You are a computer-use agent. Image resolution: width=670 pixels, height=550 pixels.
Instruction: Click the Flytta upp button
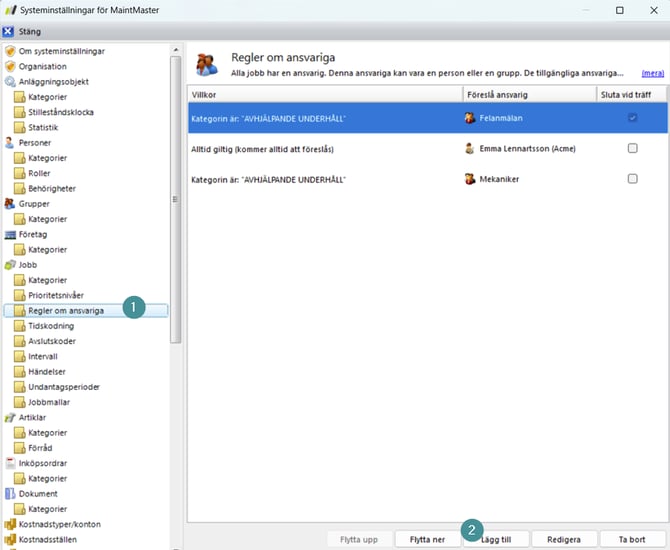pyautogui.click(x=359, y=540)
